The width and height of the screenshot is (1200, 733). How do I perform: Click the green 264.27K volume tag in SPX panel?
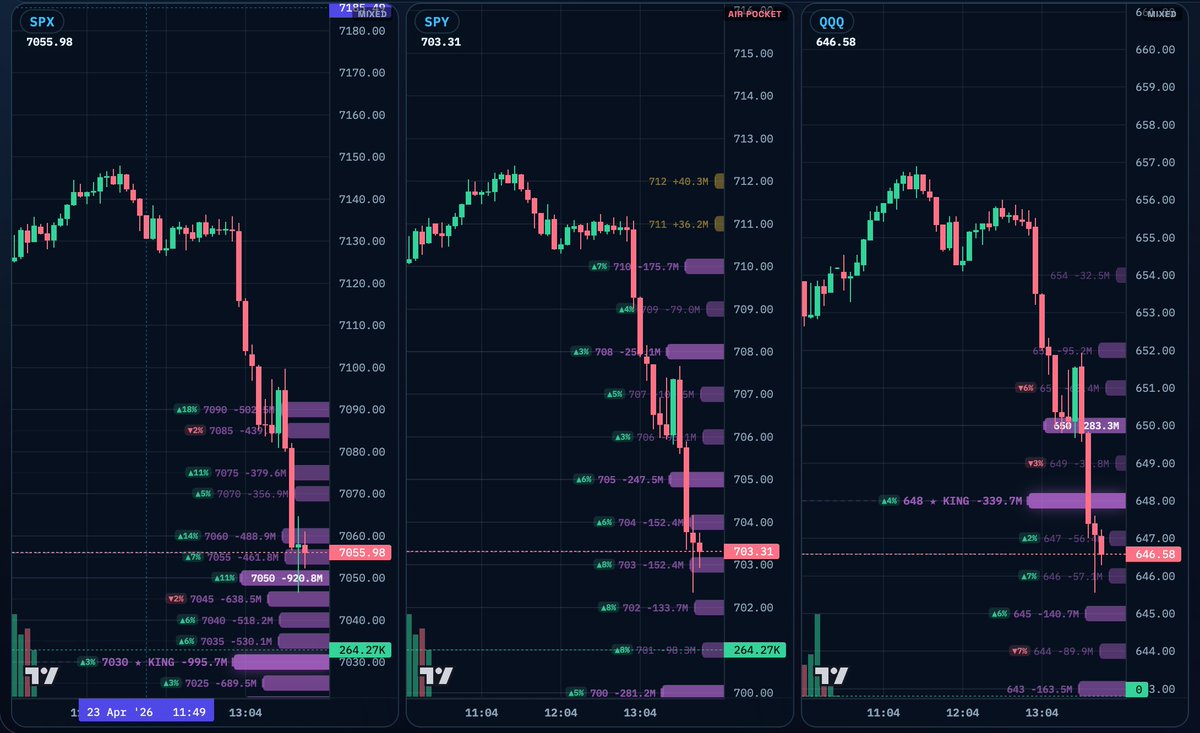click(x=360, y=650)
